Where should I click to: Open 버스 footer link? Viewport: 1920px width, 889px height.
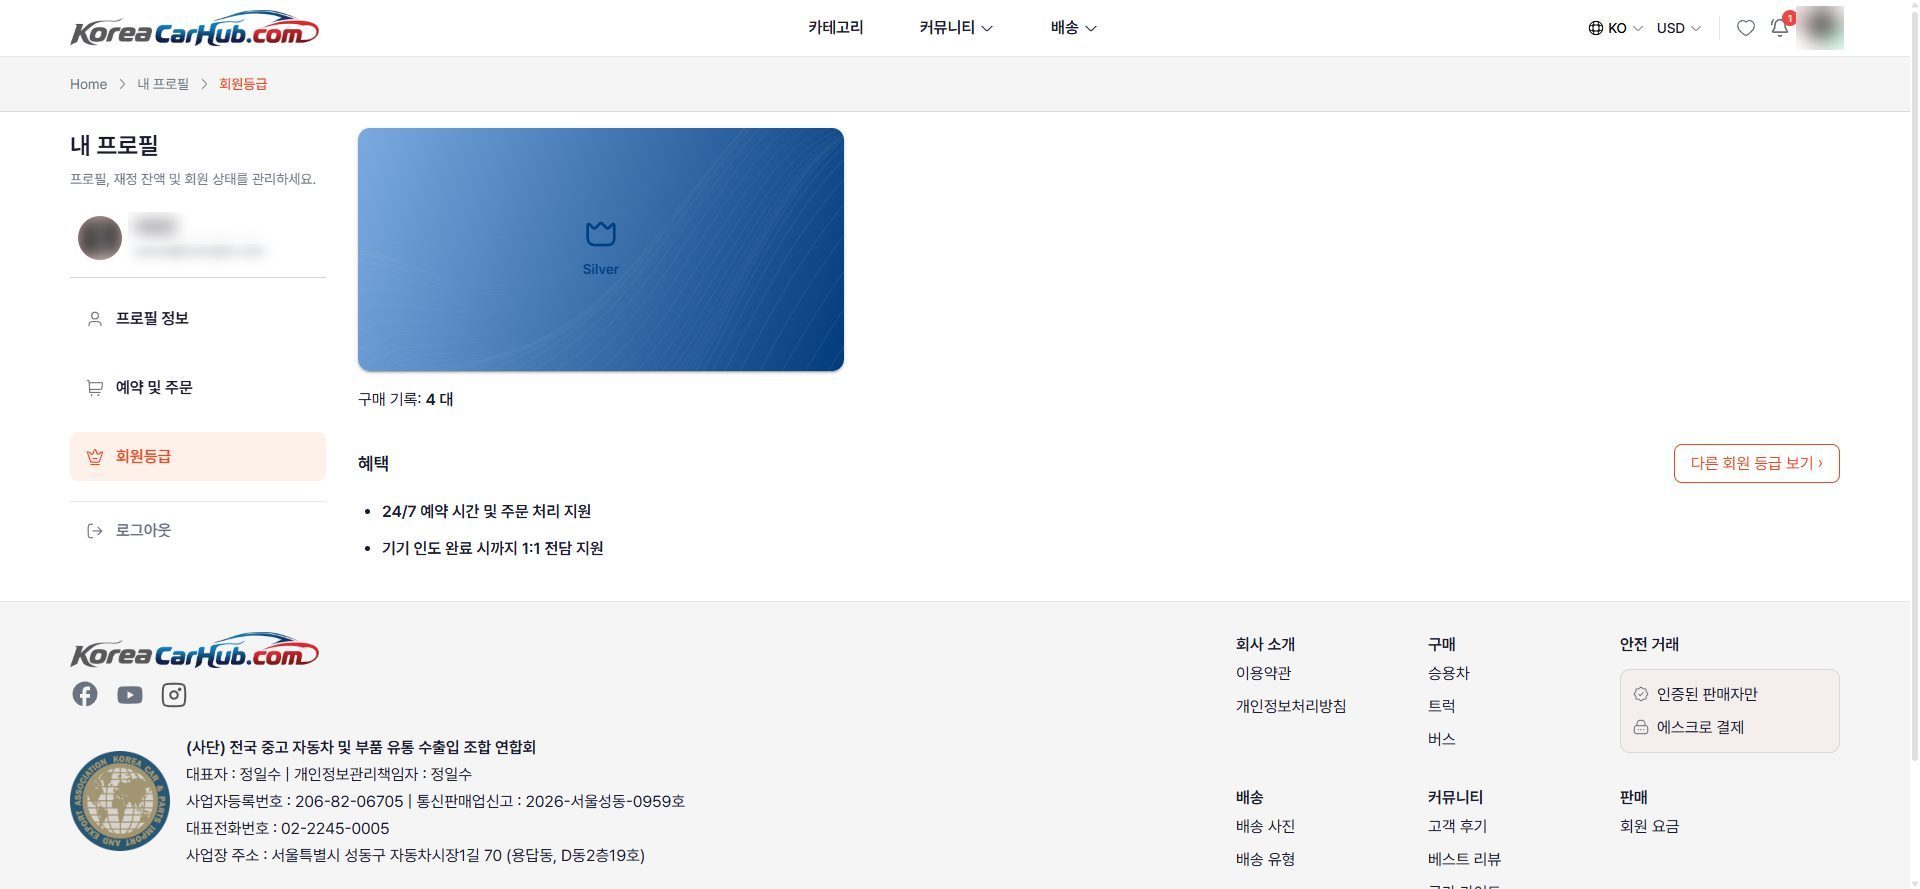[x=1441, y=739]
